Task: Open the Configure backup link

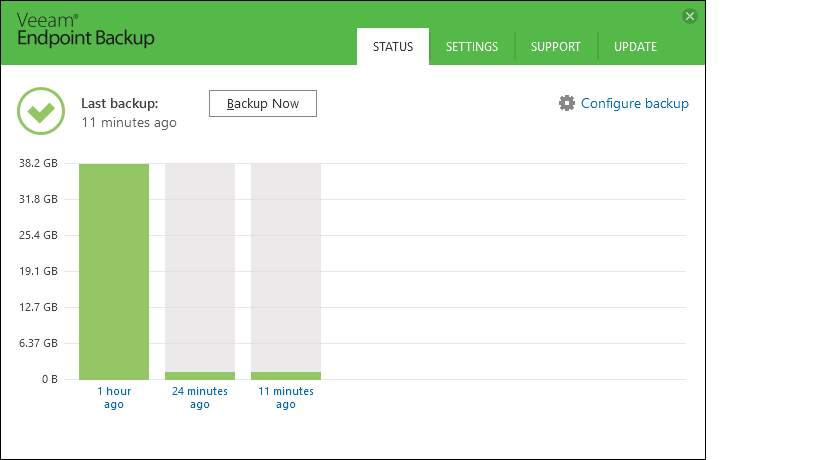Action: coord(634,103)
